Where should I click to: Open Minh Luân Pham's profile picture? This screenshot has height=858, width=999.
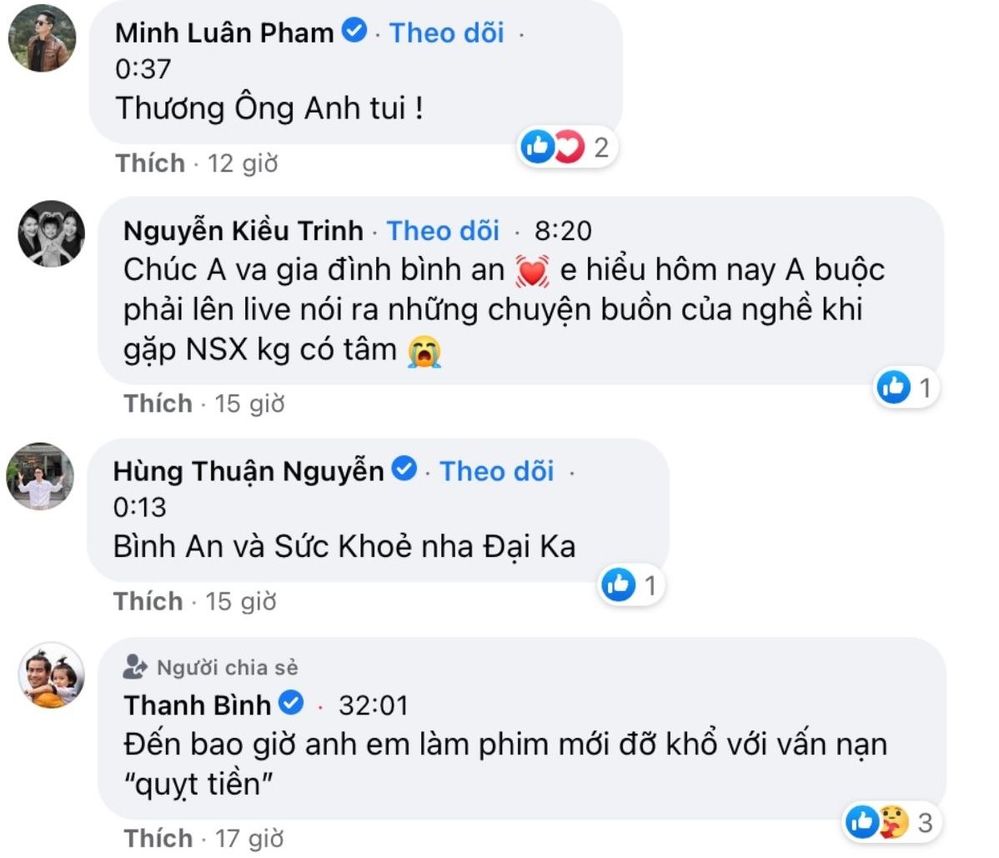tap(41, 39)
